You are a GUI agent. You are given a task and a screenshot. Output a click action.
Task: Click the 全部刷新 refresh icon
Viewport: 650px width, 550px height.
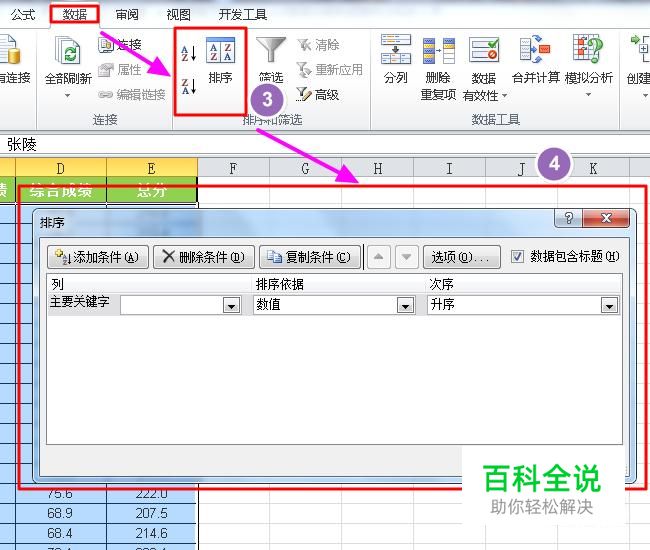(68, 50)
